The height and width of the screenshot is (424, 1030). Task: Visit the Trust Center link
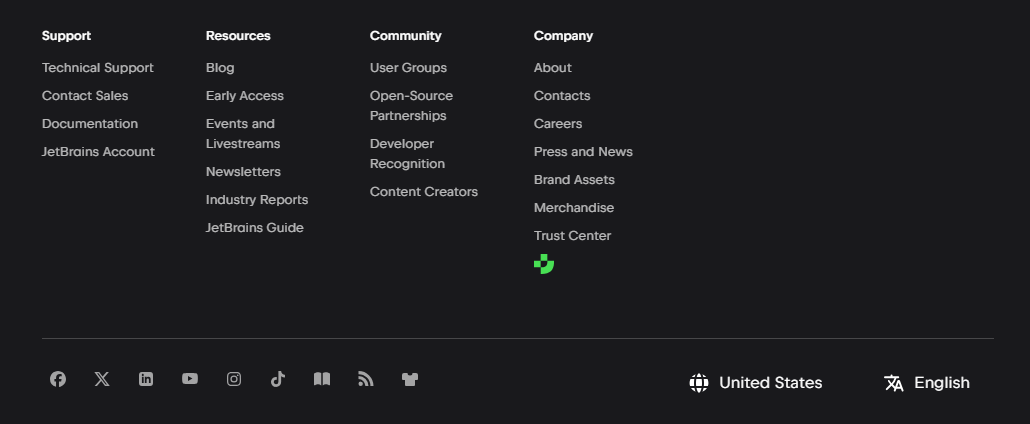tap(573, 235)
